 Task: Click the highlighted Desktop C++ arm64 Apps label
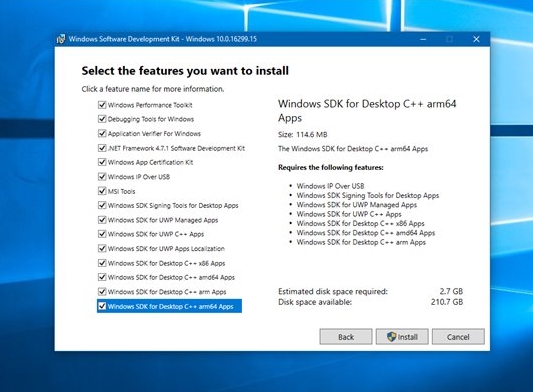(x=170, y=307)
